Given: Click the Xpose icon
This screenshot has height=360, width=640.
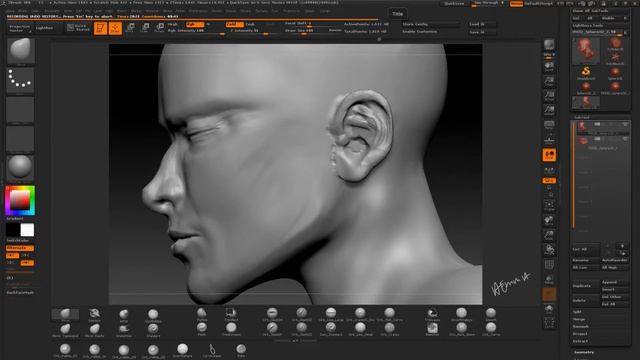Looking at the screenshot, I should click(x=549, y=323).
